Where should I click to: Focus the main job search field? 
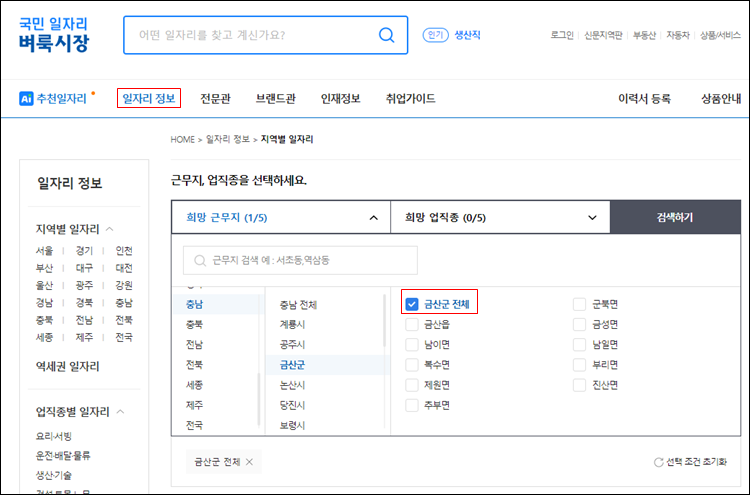click(x=265, y=35)
